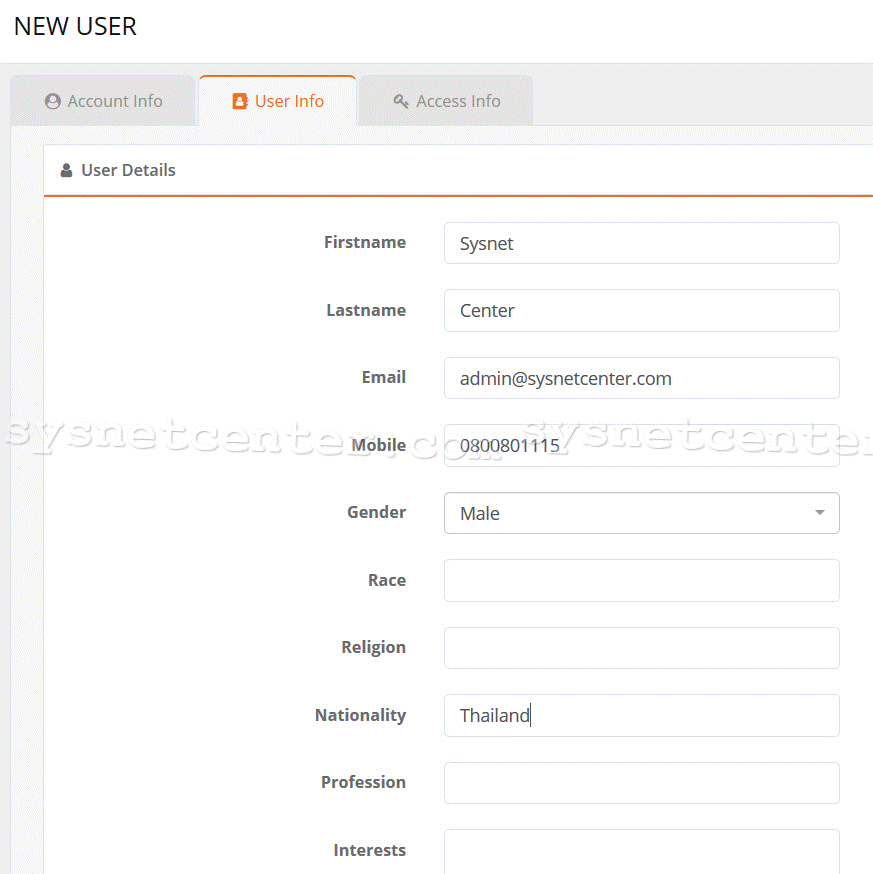The height and width of the screenshot is (874, 873).
Task: Focus the empty Race field
Action: [642, 580]
